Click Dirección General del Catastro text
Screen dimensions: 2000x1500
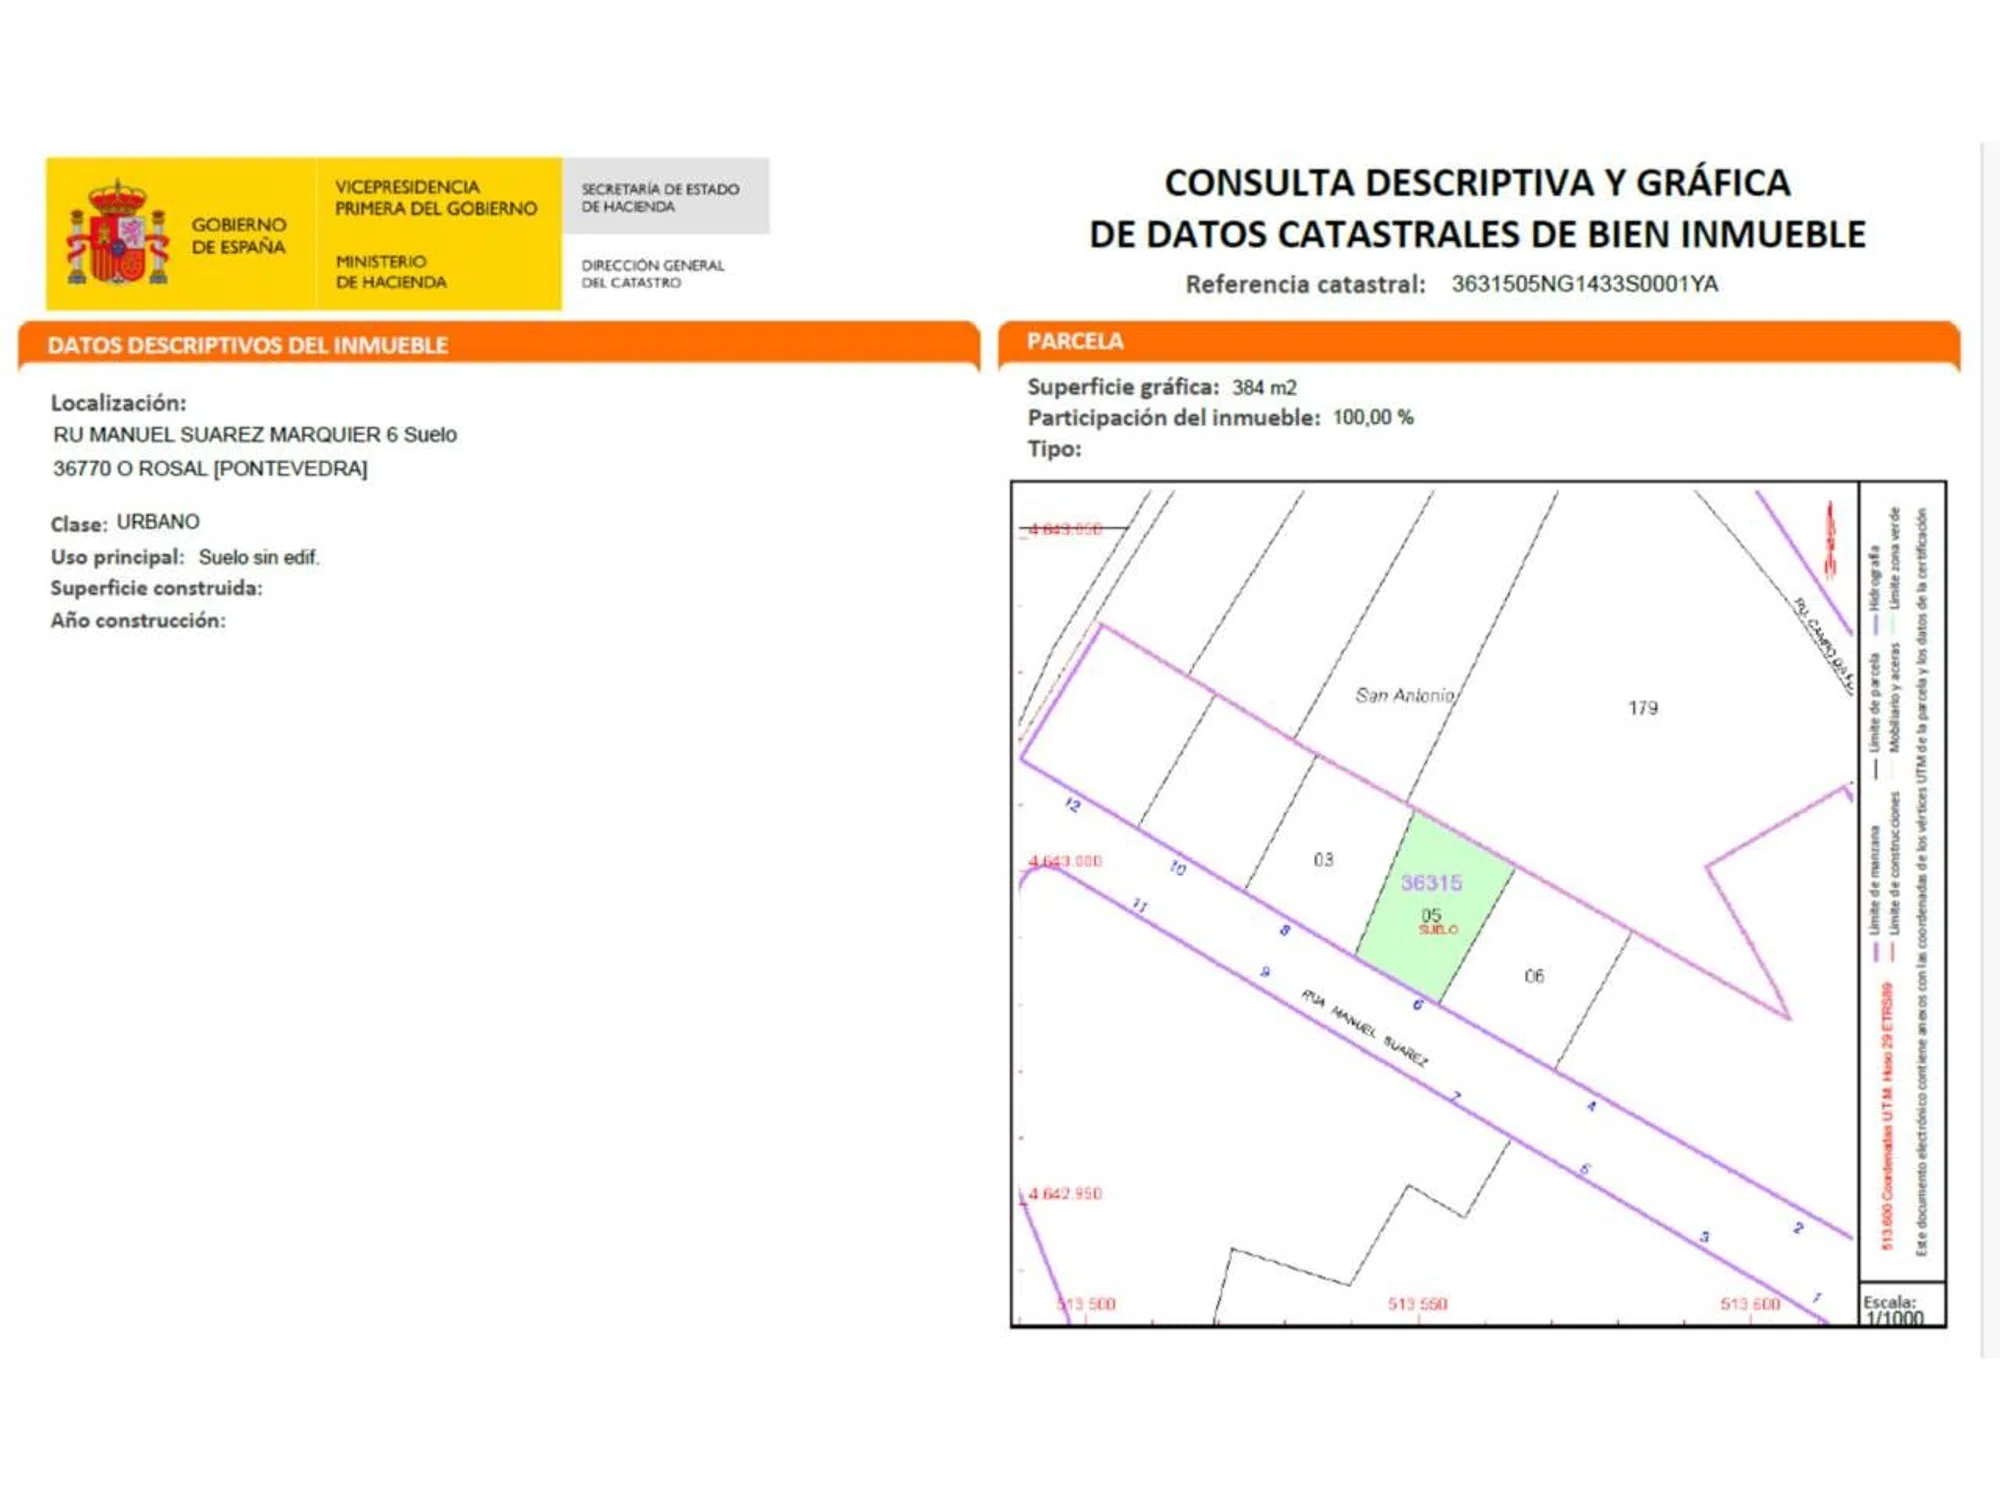[652, 273]
